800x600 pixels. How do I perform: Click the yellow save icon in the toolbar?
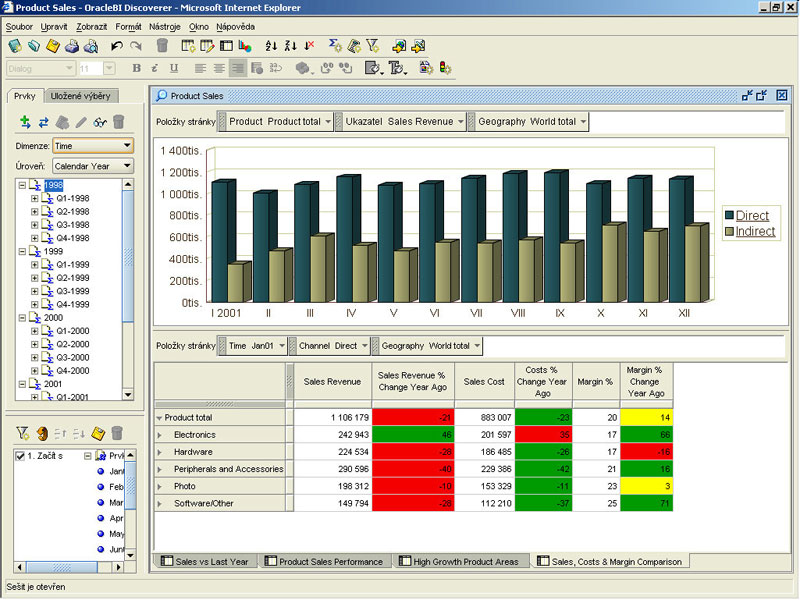[x=53, y=46]
